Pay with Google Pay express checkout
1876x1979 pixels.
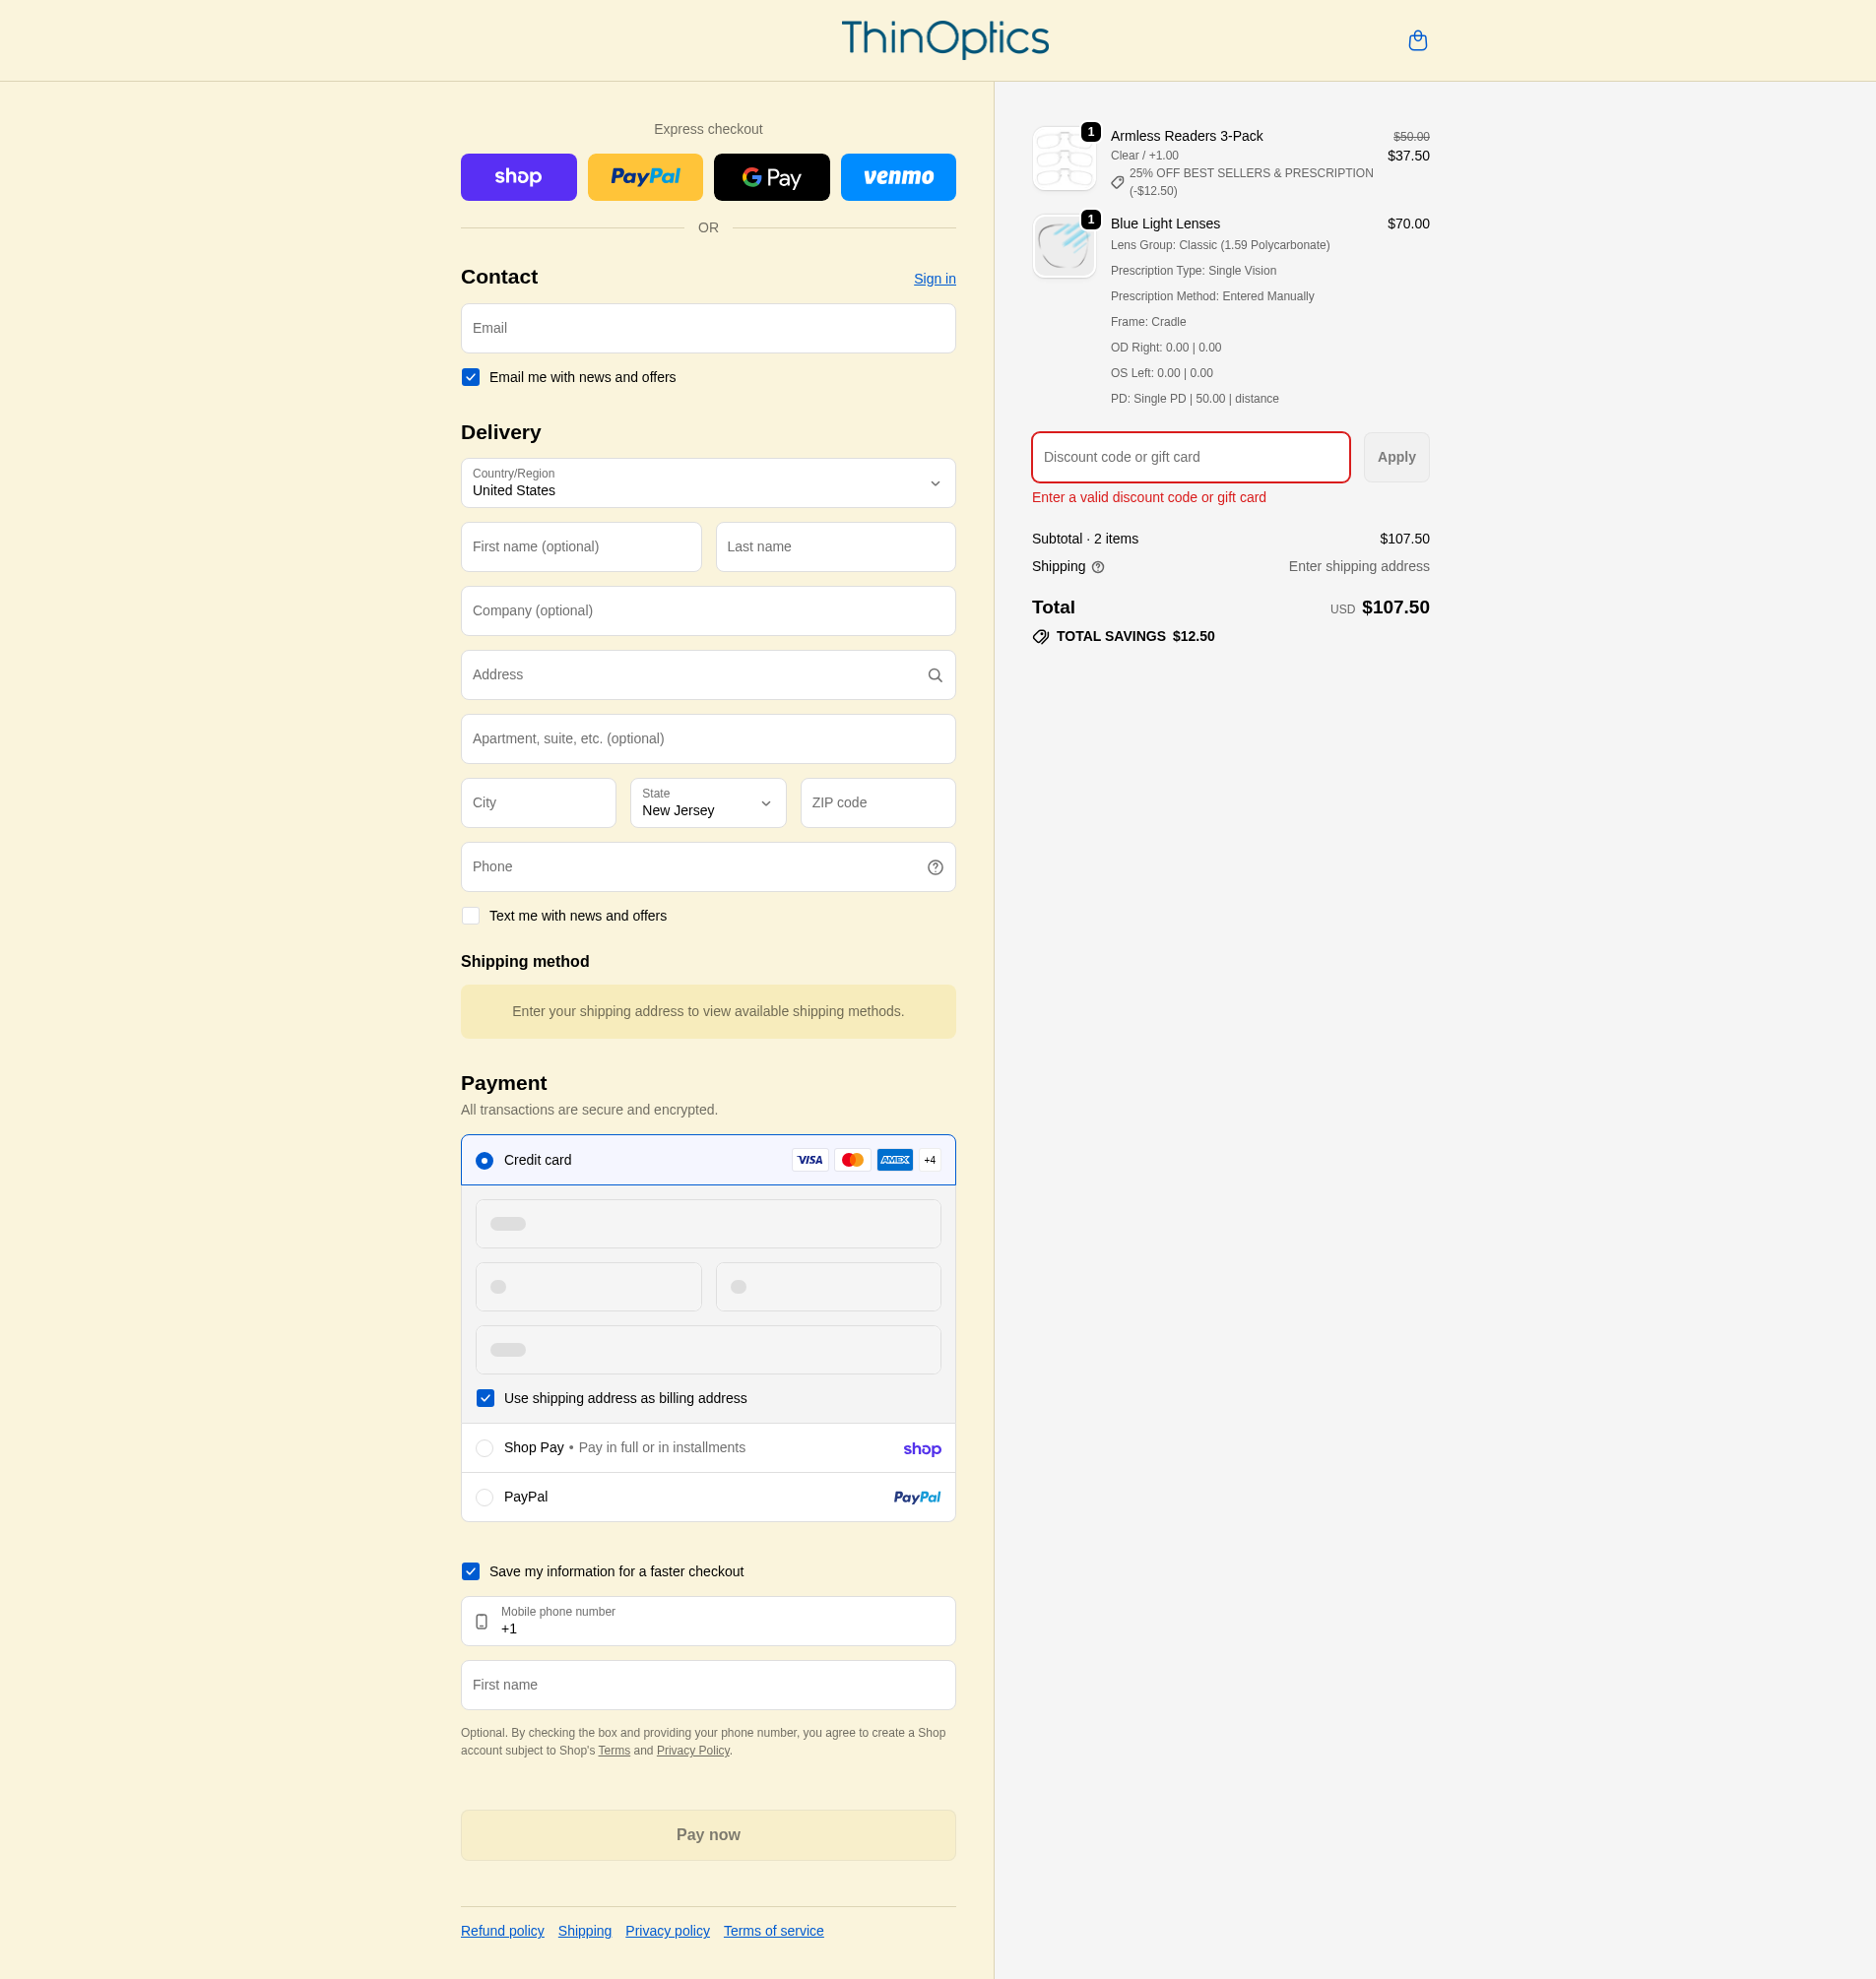pyautogui.click(x=771, y=177)
